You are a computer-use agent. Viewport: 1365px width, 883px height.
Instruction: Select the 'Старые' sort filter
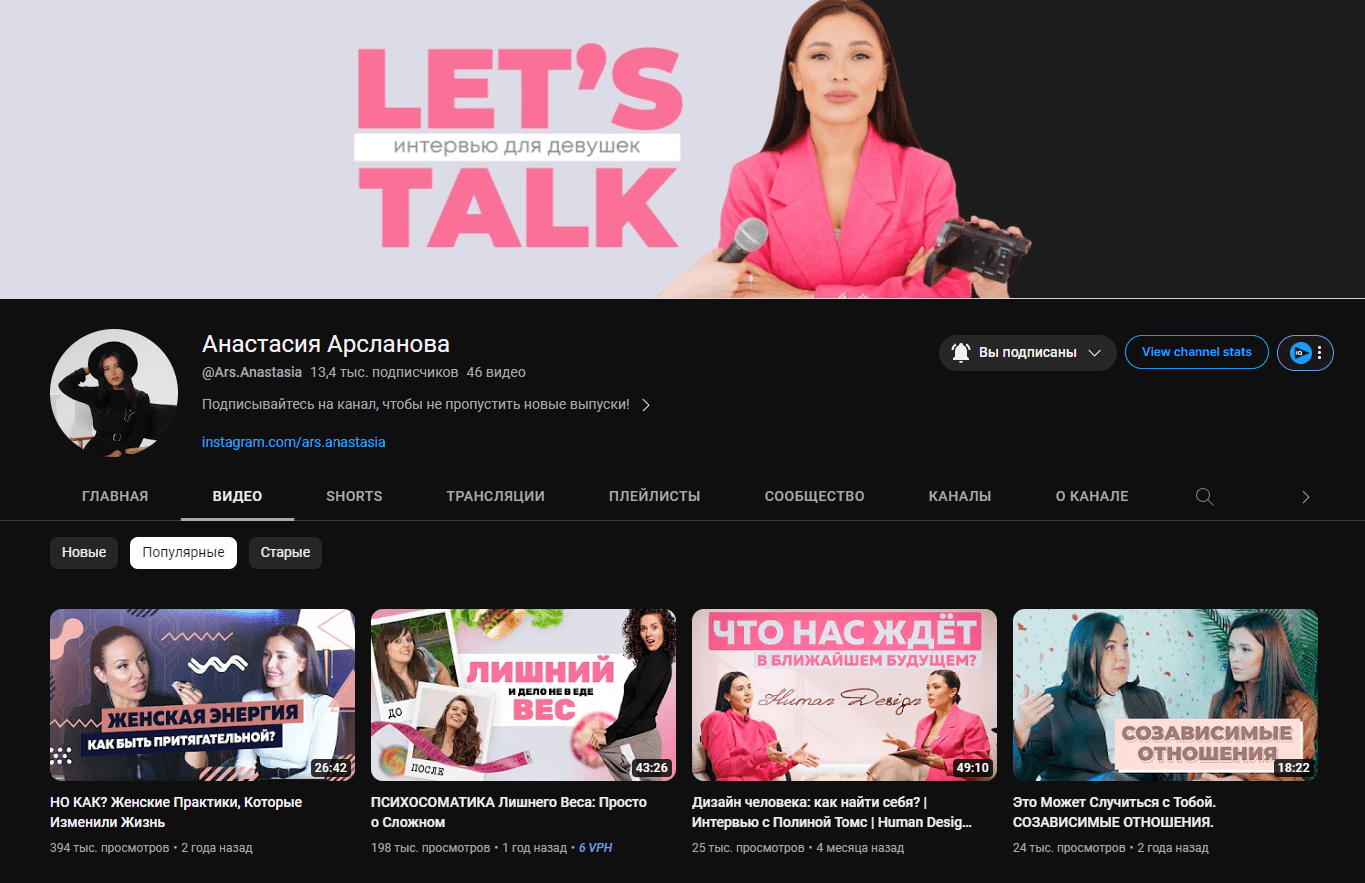pyautogui.click(x=285, y=553)
